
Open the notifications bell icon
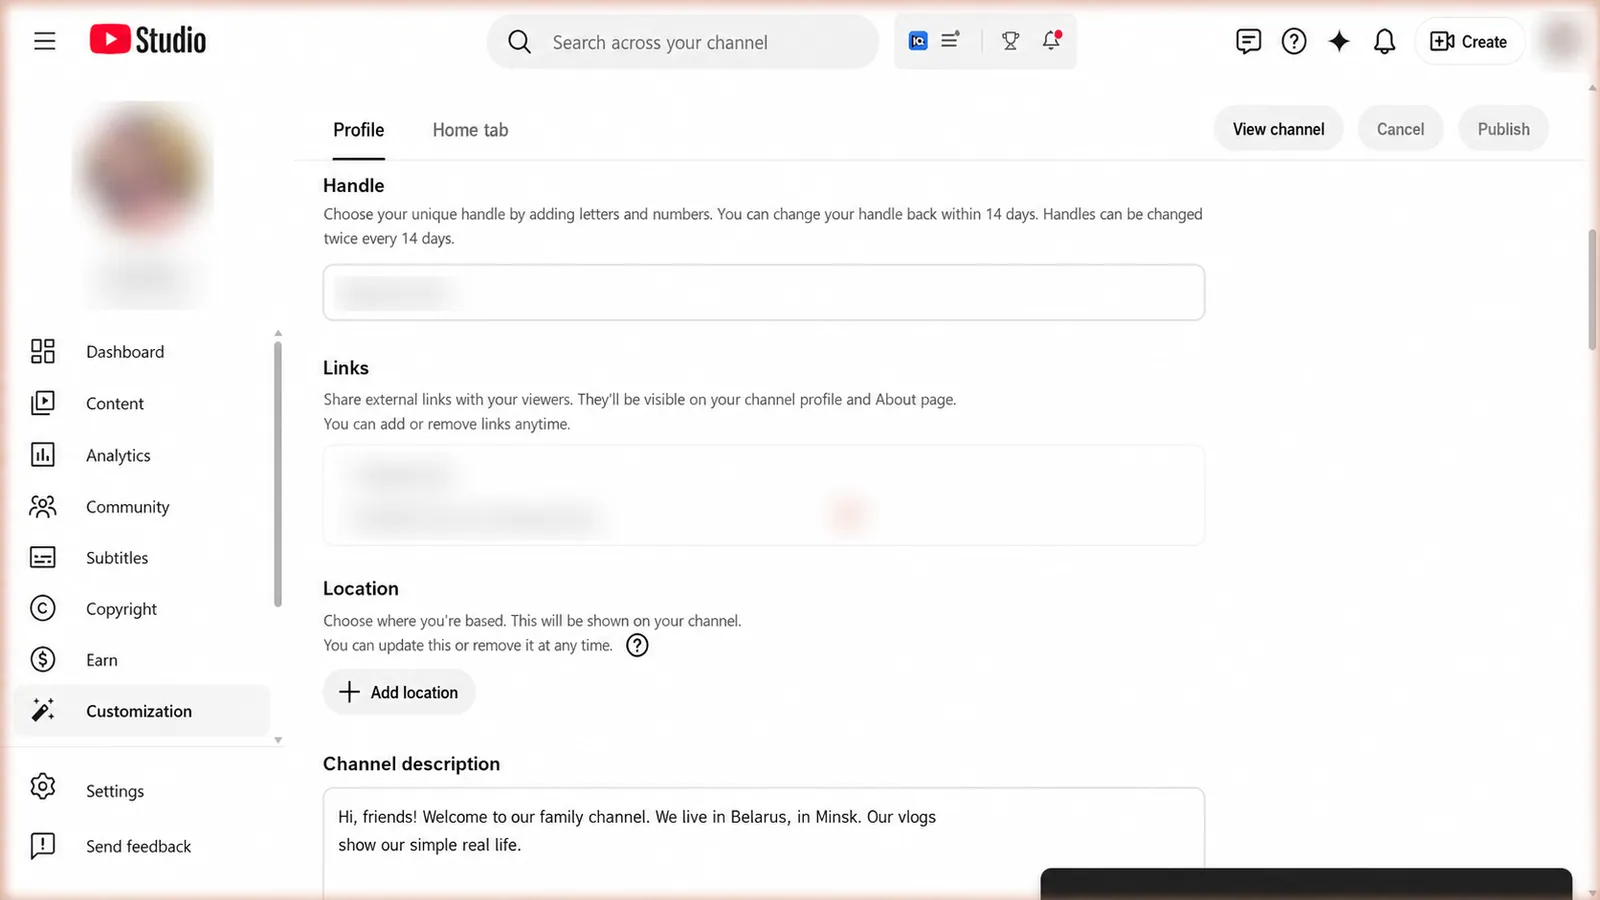(x=1384, y=41)
